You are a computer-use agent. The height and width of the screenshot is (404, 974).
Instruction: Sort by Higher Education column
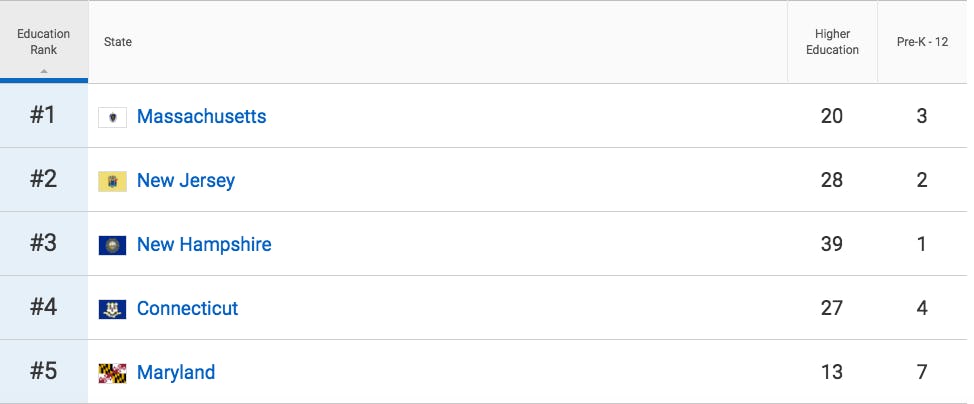tap(832, 42)
